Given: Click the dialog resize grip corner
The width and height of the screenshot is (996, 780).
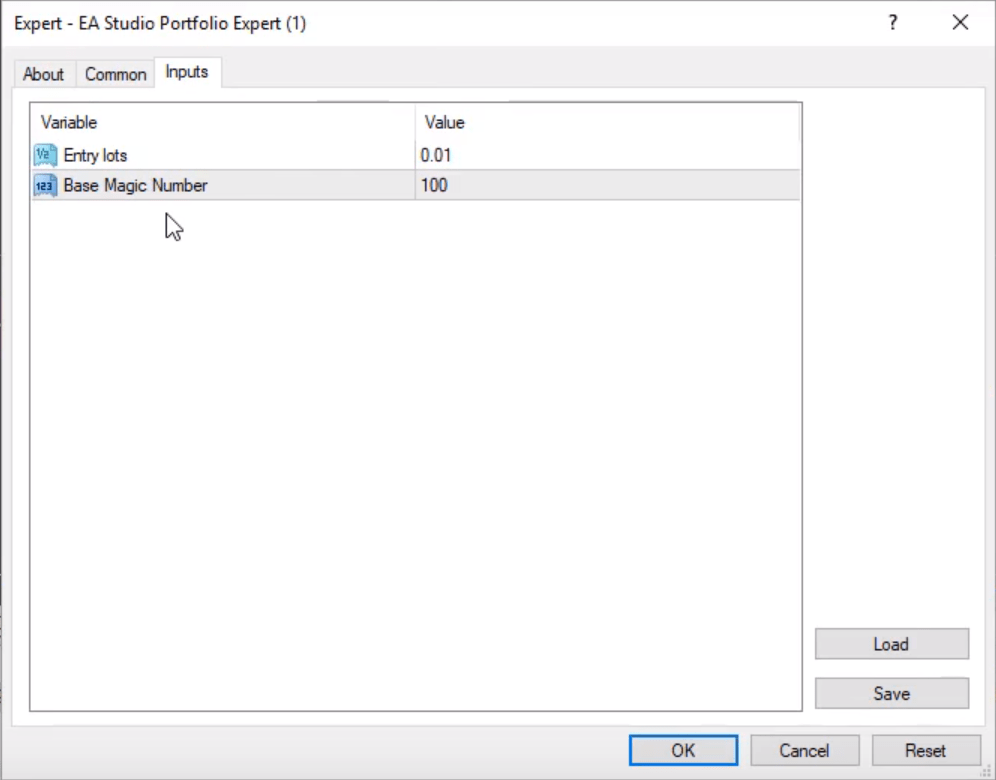Looking at the screenshot, I should click(986, 771).
